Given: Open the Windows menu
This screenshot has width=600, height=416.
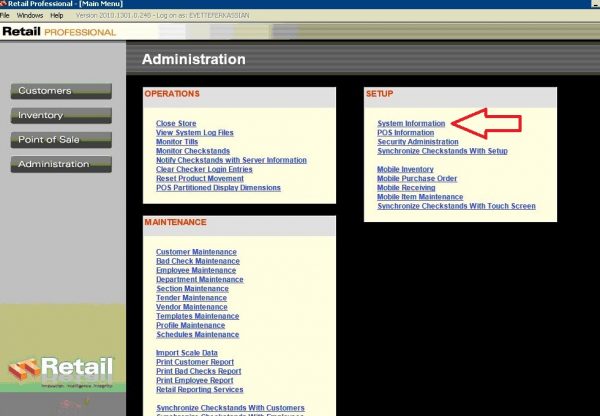Looking at the screenshot, I should tap(30, 16).
